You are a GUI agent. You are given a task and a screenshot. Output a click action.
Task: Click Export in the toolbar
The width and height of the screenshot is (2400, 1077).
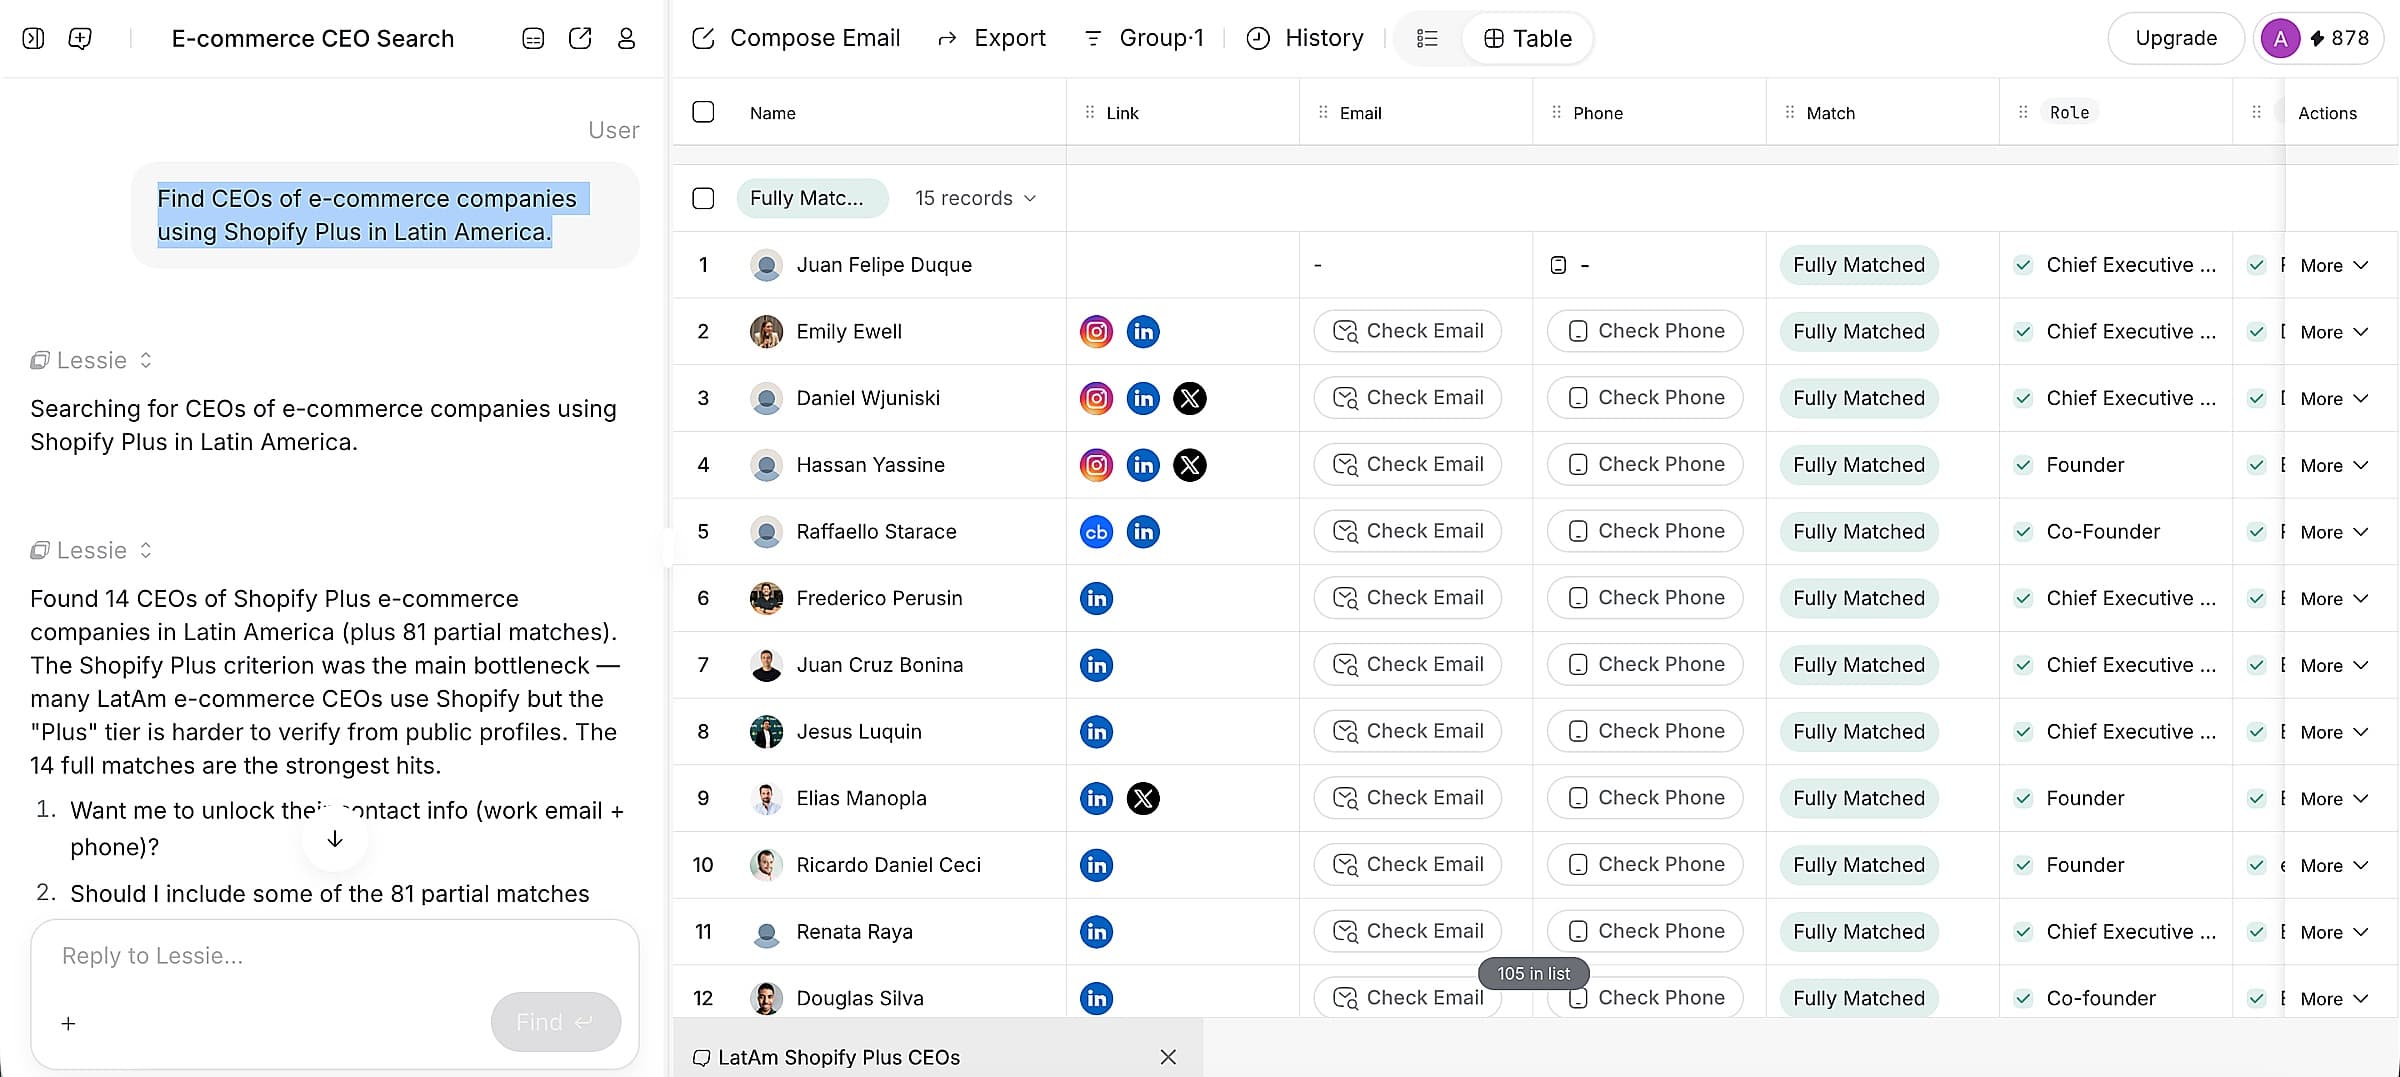(991, 38)
